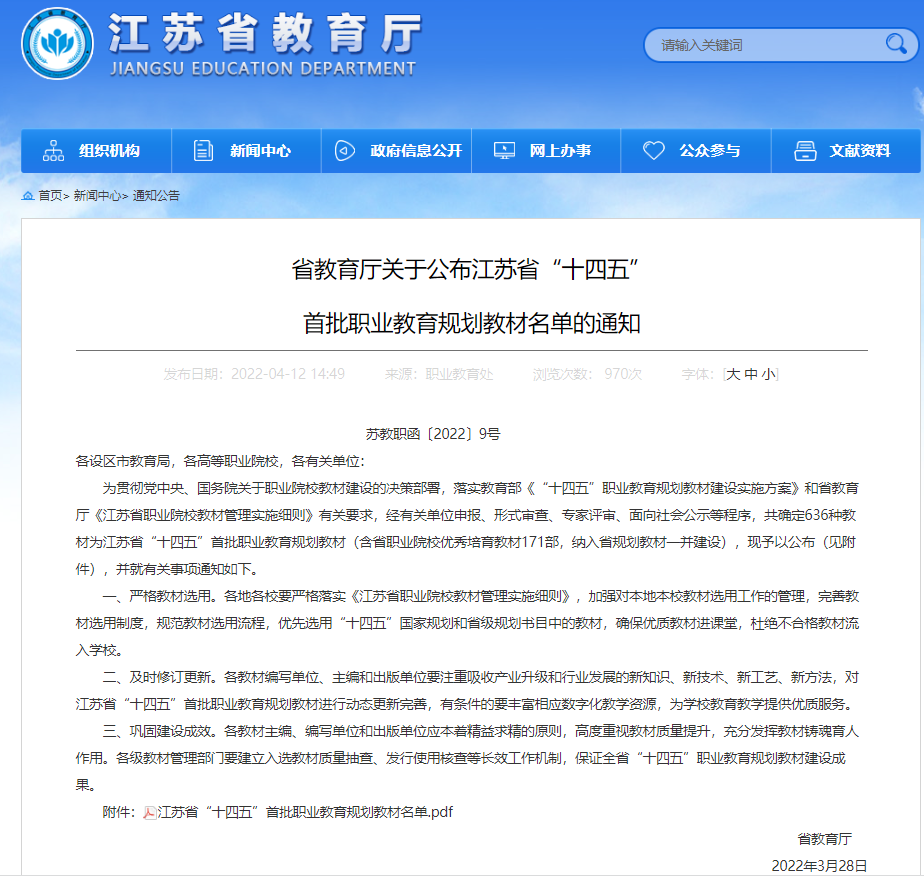The height and width of the screenshot is (877, 924).
Task: Set font size to 中 (medium)
Action: coord(750,374)
